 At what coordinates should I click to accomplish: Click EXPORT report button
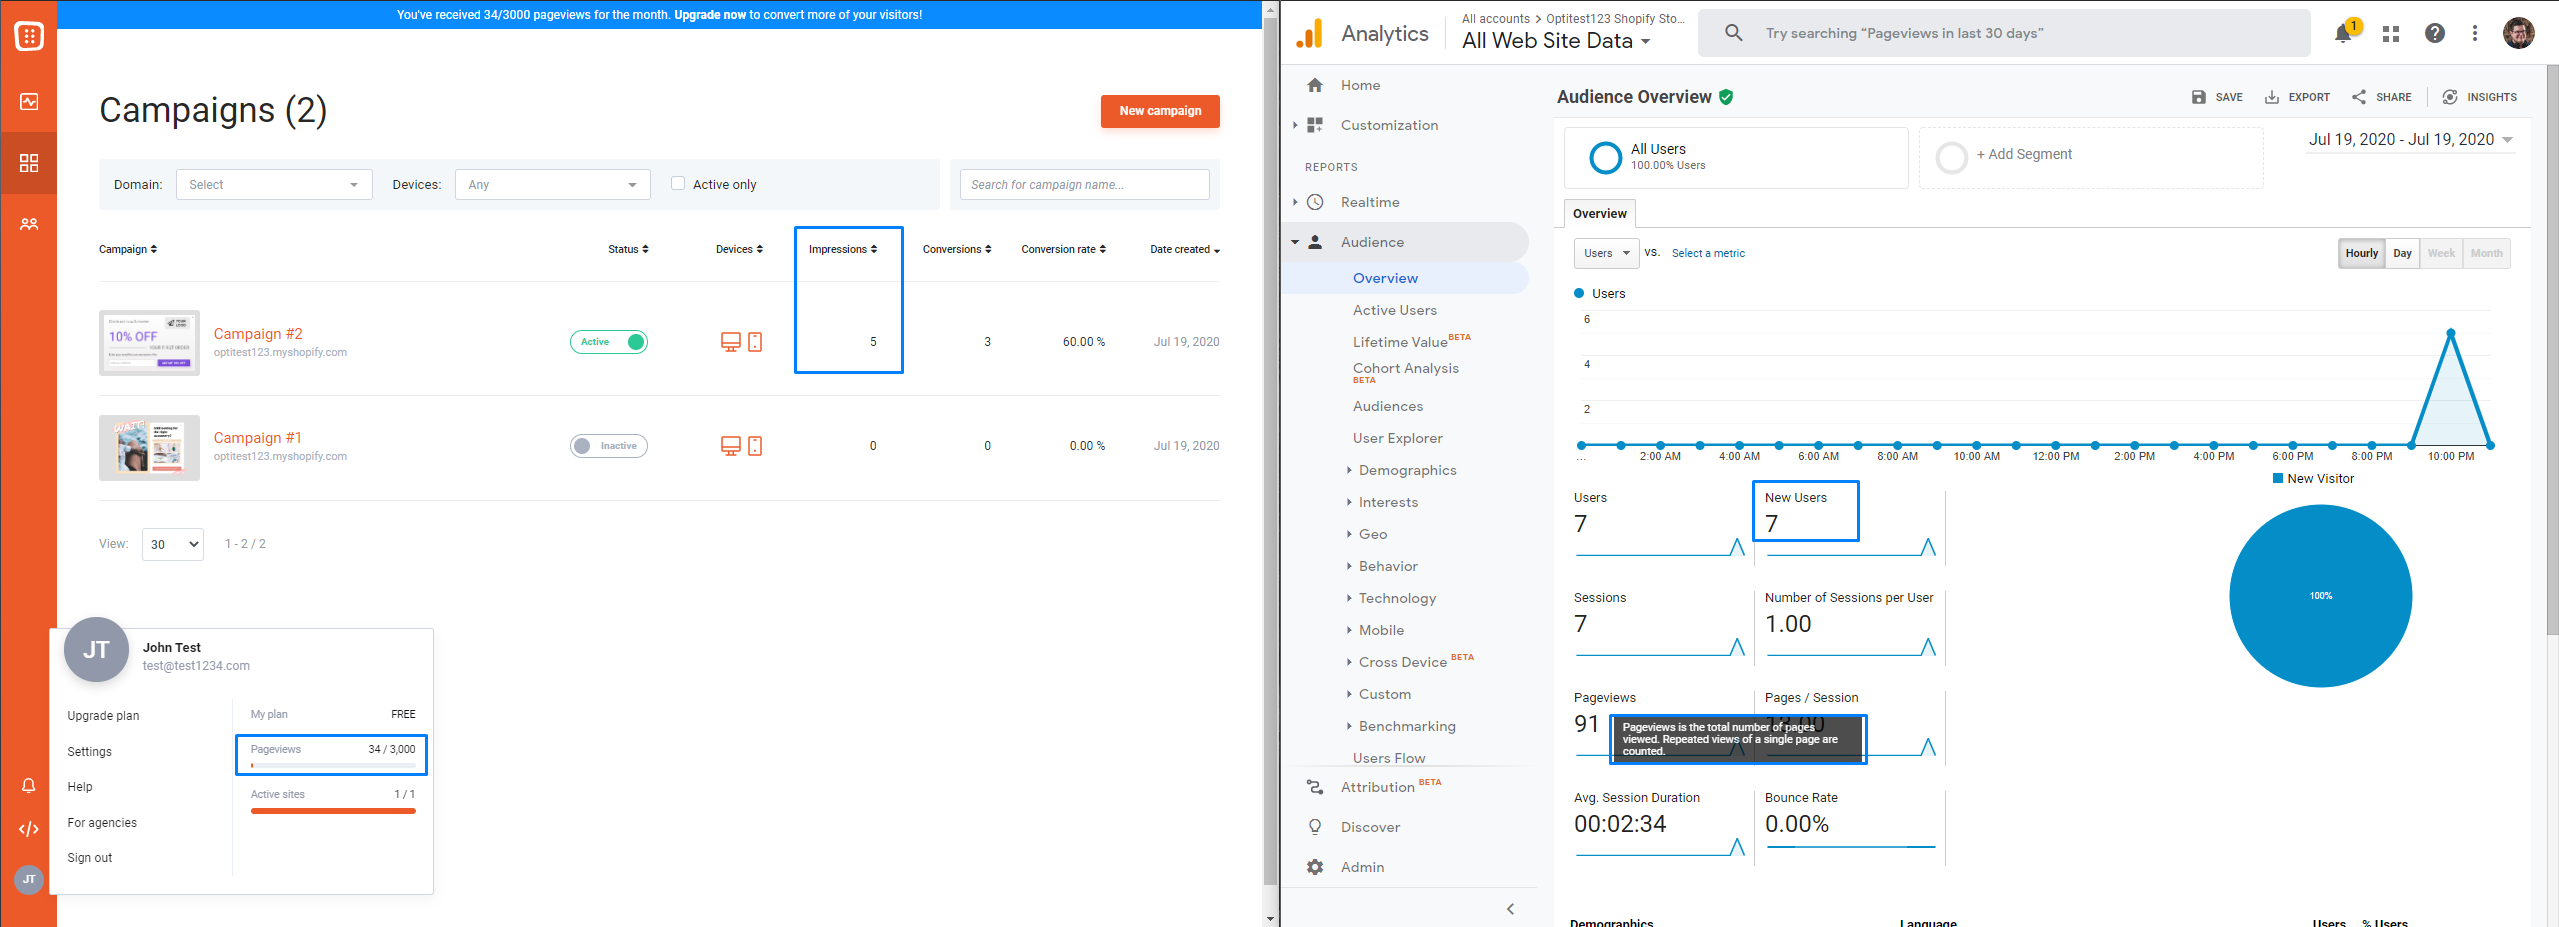click(2297, 97)
